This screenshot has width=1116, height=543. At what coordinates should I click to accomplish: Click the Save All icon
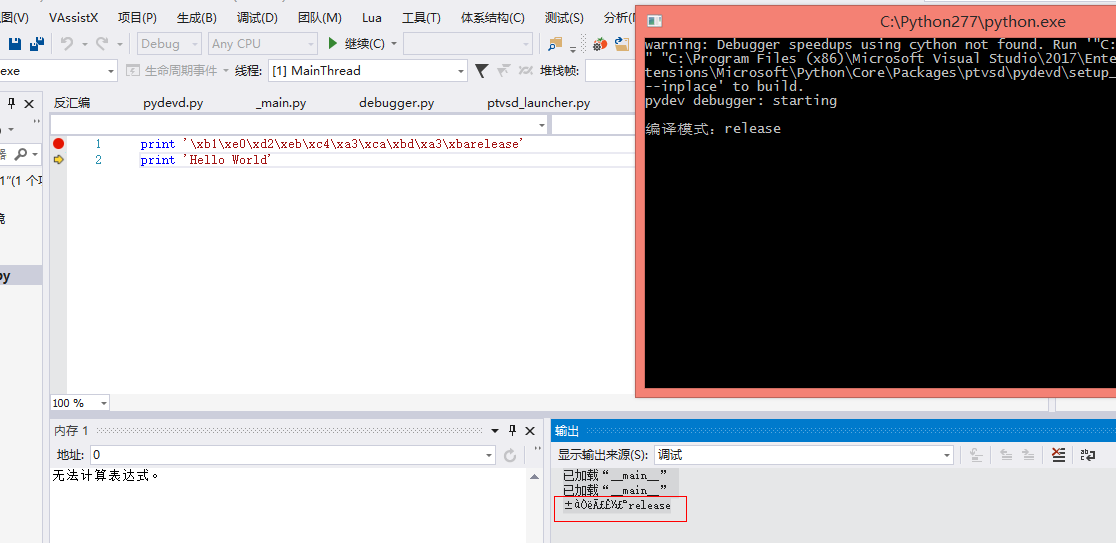coord(37,44)
